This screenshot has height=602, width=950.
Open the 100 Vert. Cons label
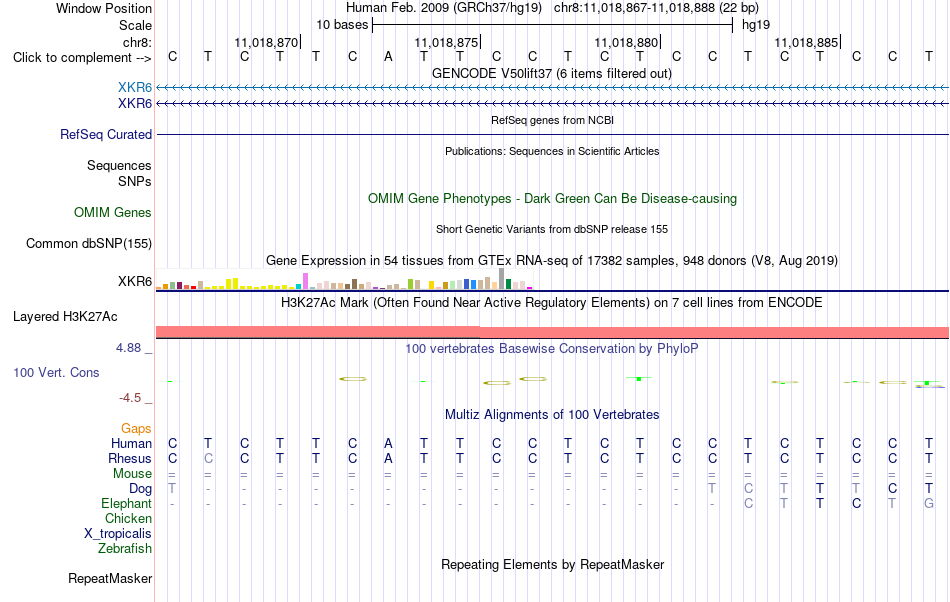[x=56, y=372]
